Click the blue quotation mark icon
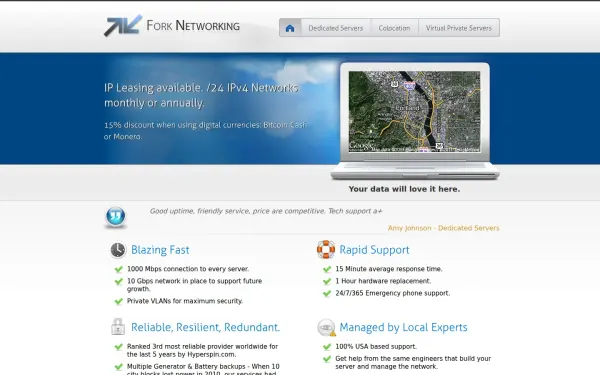This screenshot has height=375, width=600. coord(116,217)
